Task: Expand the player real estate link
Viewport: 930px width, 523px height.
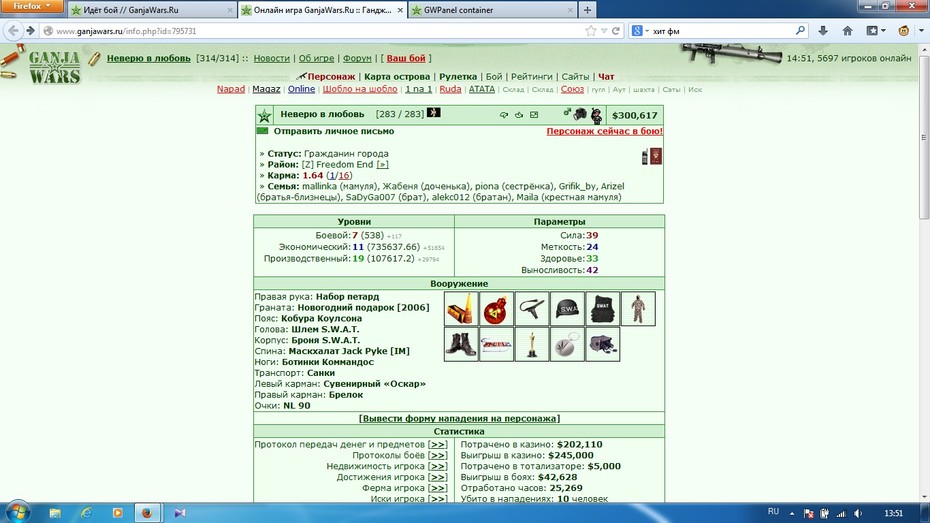Action: coord(438,466)
